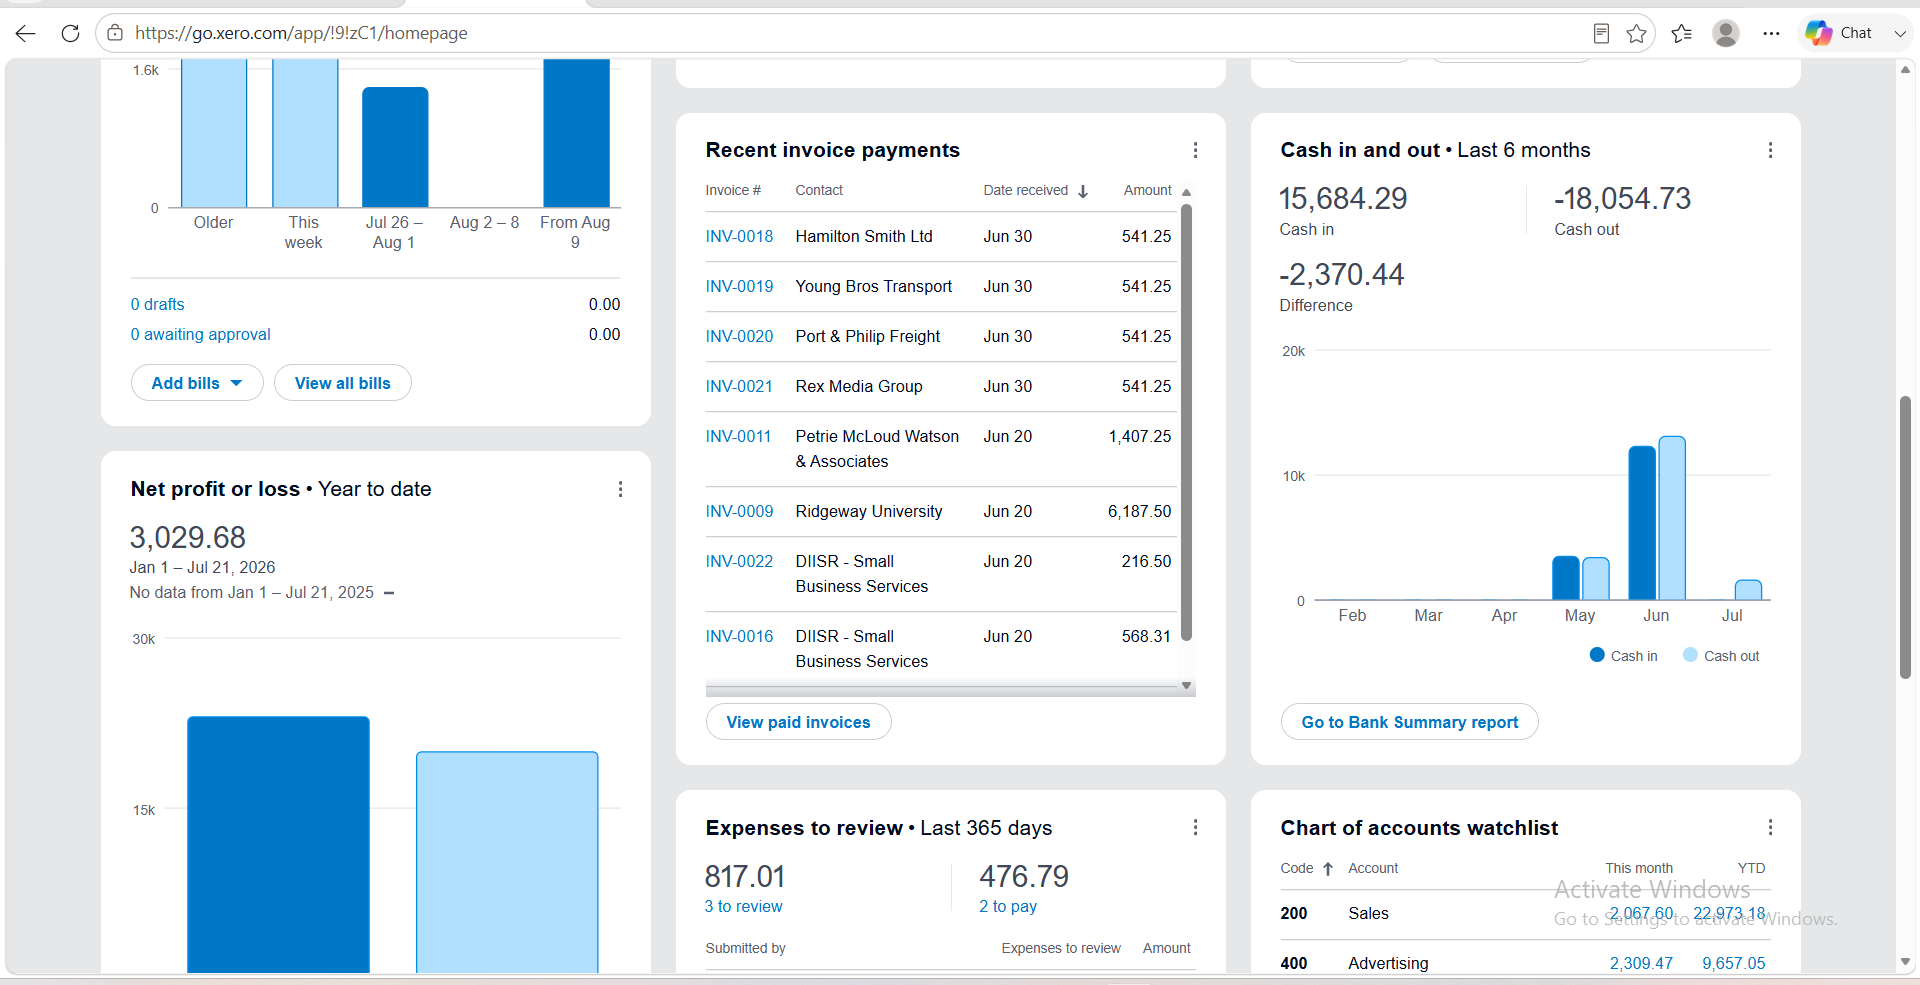
Task: Open the browser settings and more menu
Action: (x=1771, y=33)
